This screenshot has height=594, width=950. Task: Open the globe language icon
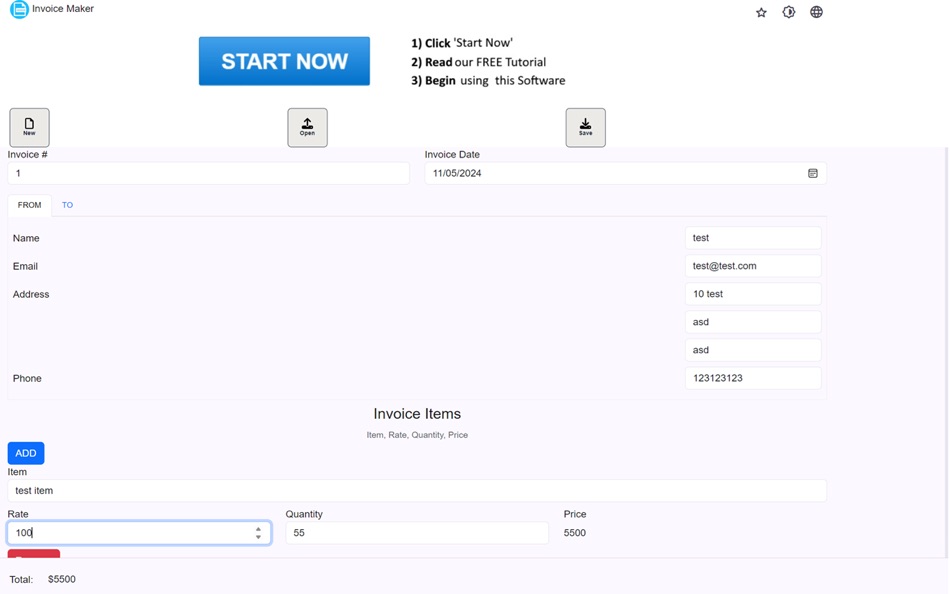(816, 12)
